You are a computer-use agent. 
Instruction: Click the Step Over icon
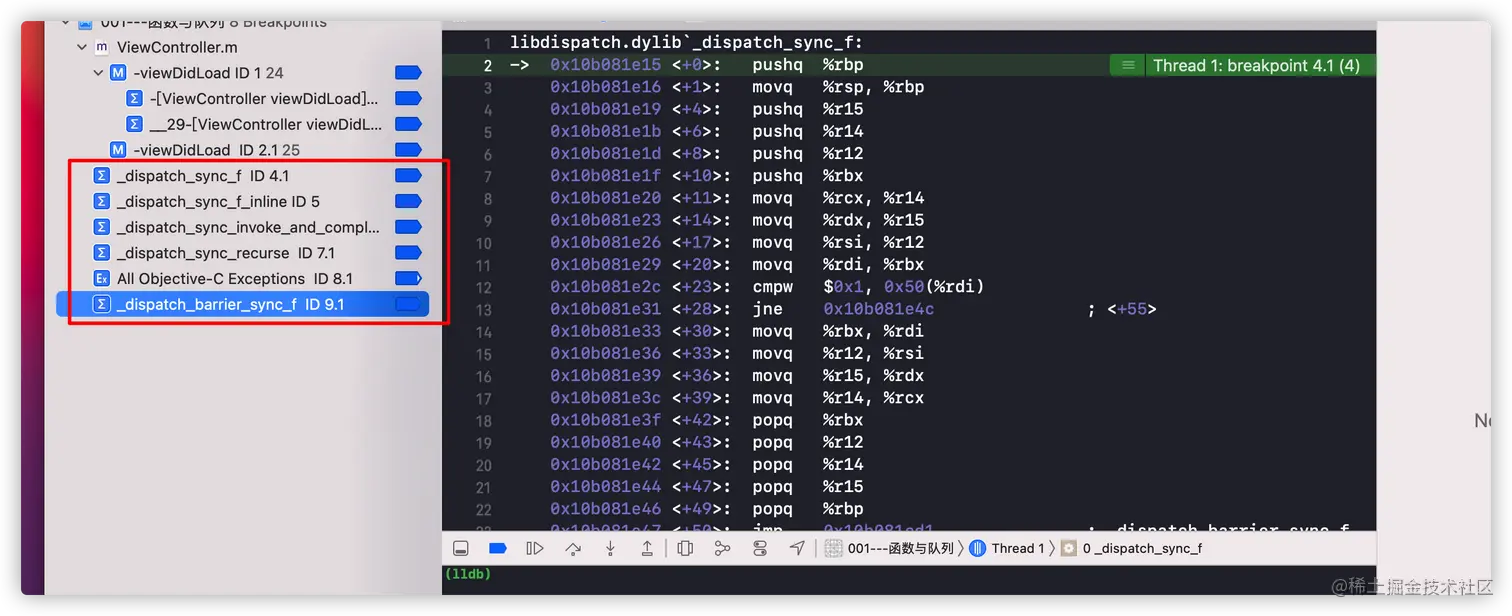click(x=573, y=548)
